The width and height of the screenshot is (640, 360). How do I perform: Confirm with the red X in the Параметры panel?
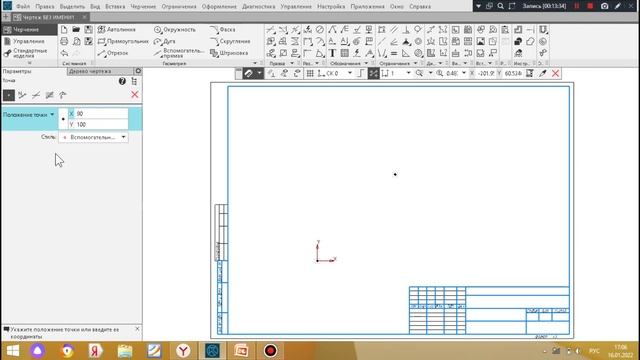pos(135,95)
